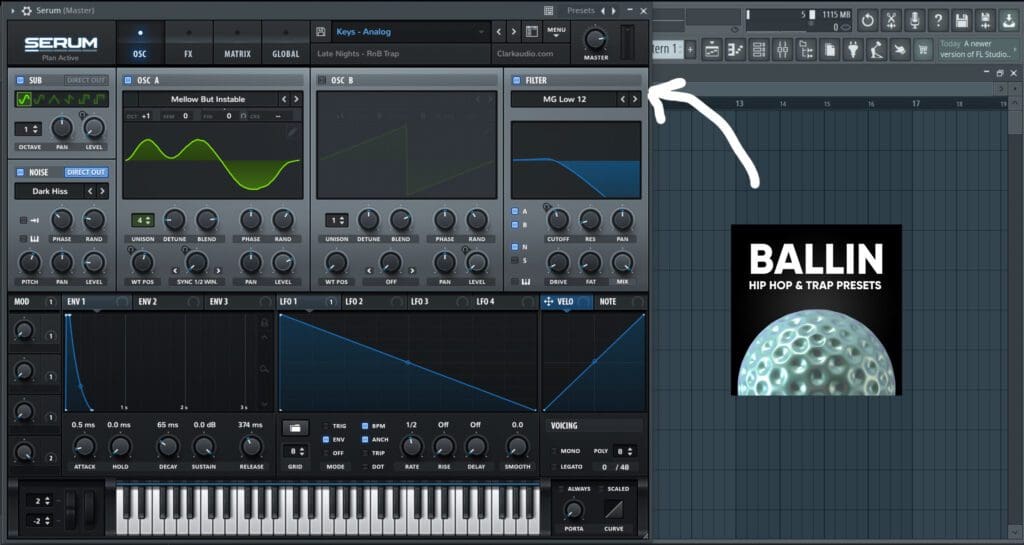Image resolution: width=1024 pixels, height=545 pixels.
Task: Enable OSC B with its power switch
Action: (322, 80)
